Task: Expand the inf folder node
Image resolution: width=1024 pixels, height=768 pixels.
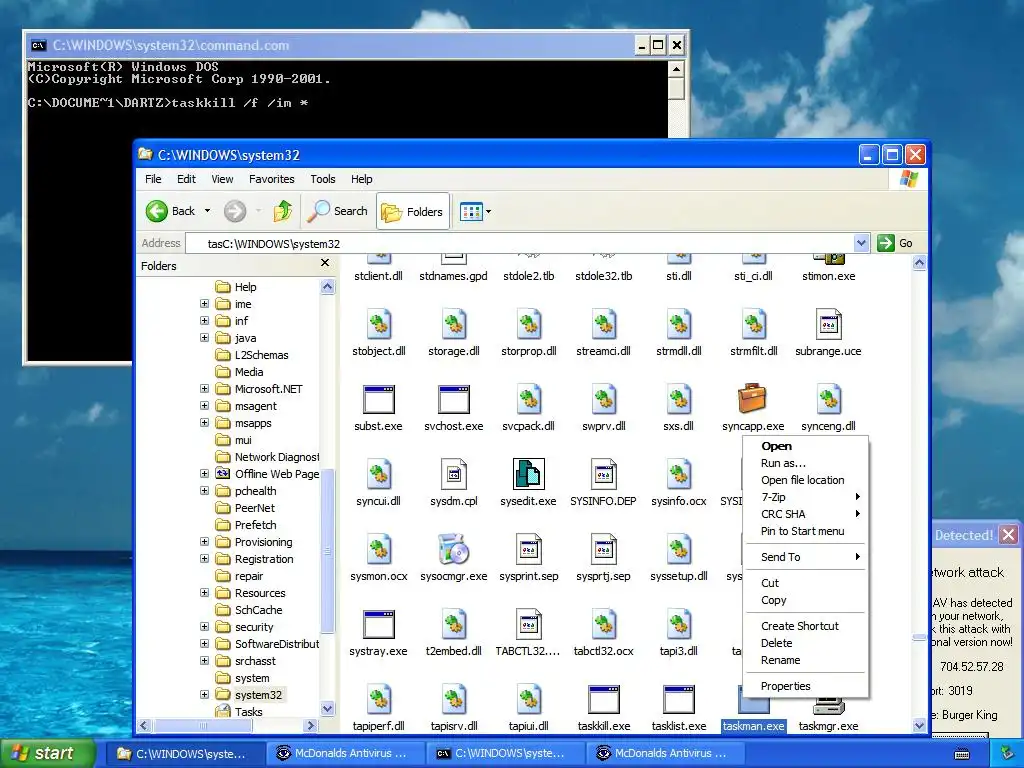Action: tap(204, 321)
